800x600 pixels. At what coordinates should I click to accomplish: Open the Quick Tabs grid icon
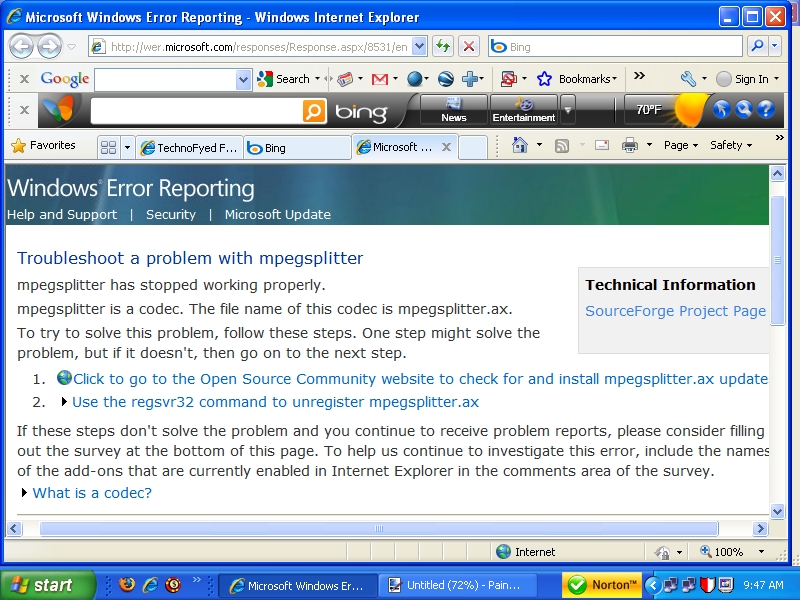(x=109, y=147)
